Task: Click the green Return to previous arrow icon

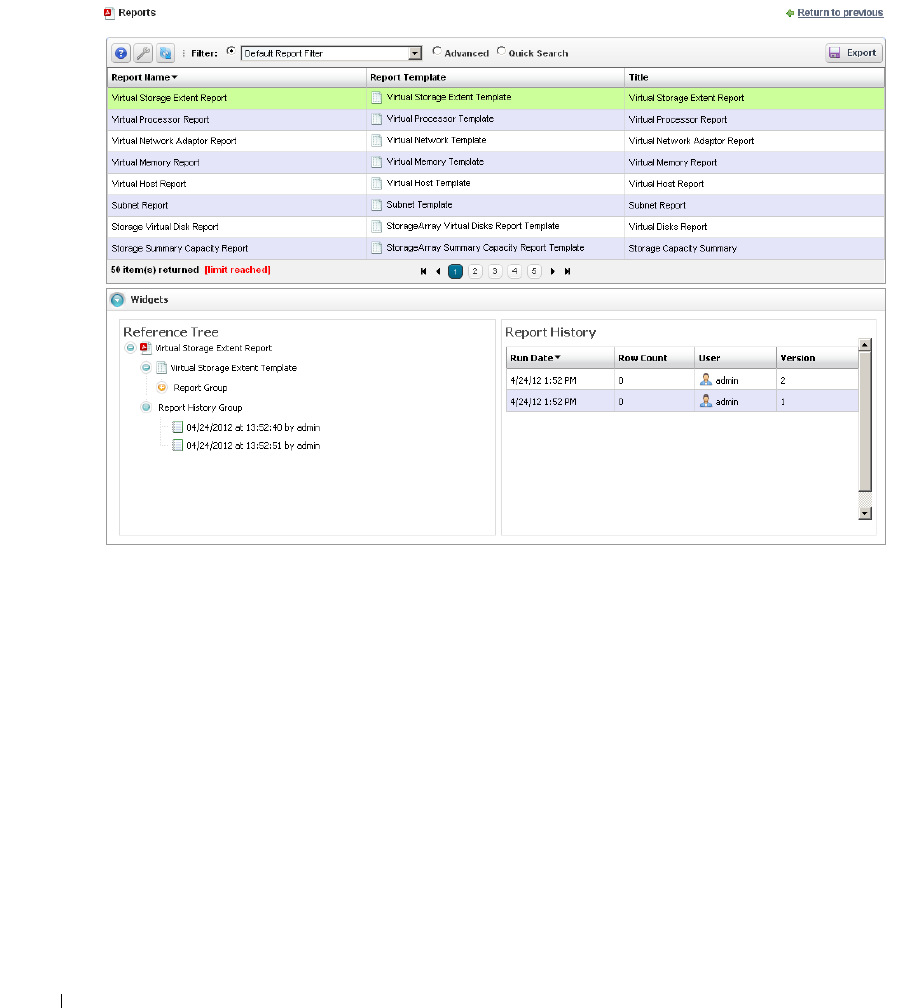Action: click(x=790, y=13)
